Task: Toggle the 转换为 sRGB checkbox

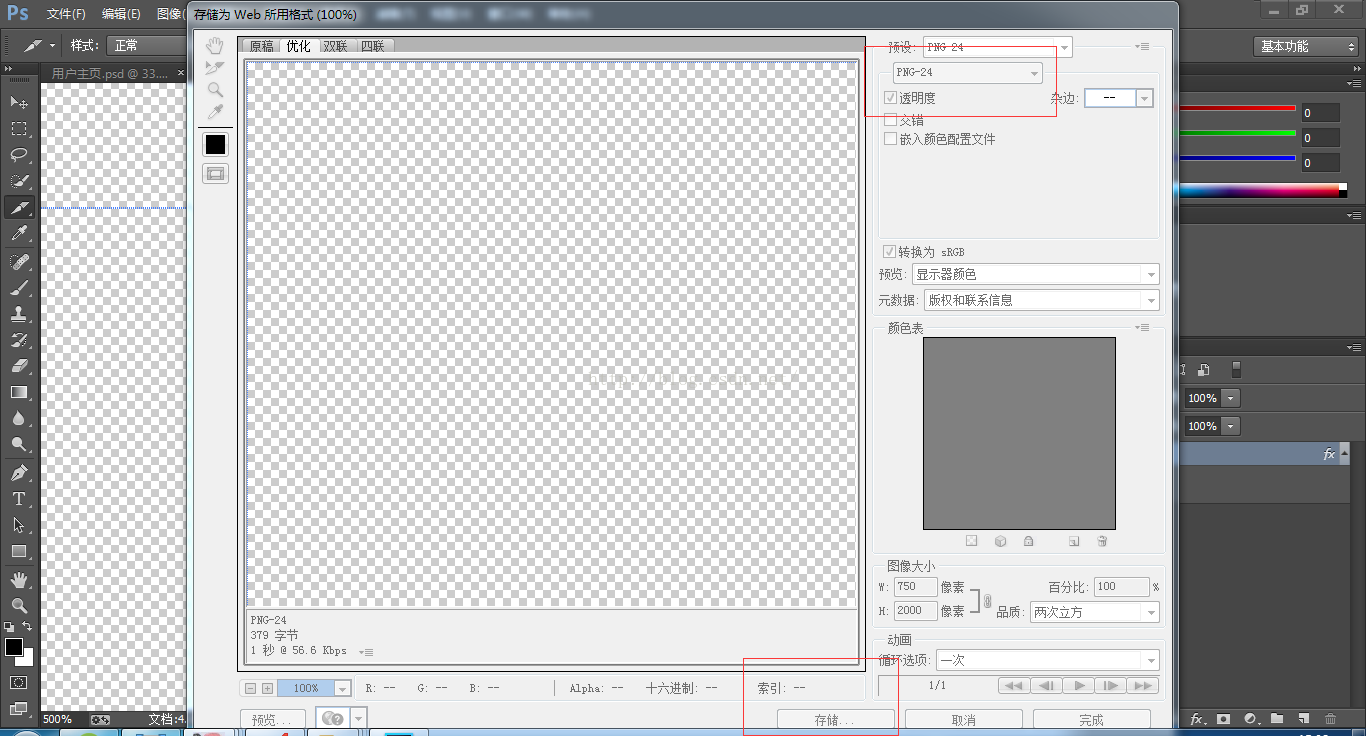Action: click(889, 252)
